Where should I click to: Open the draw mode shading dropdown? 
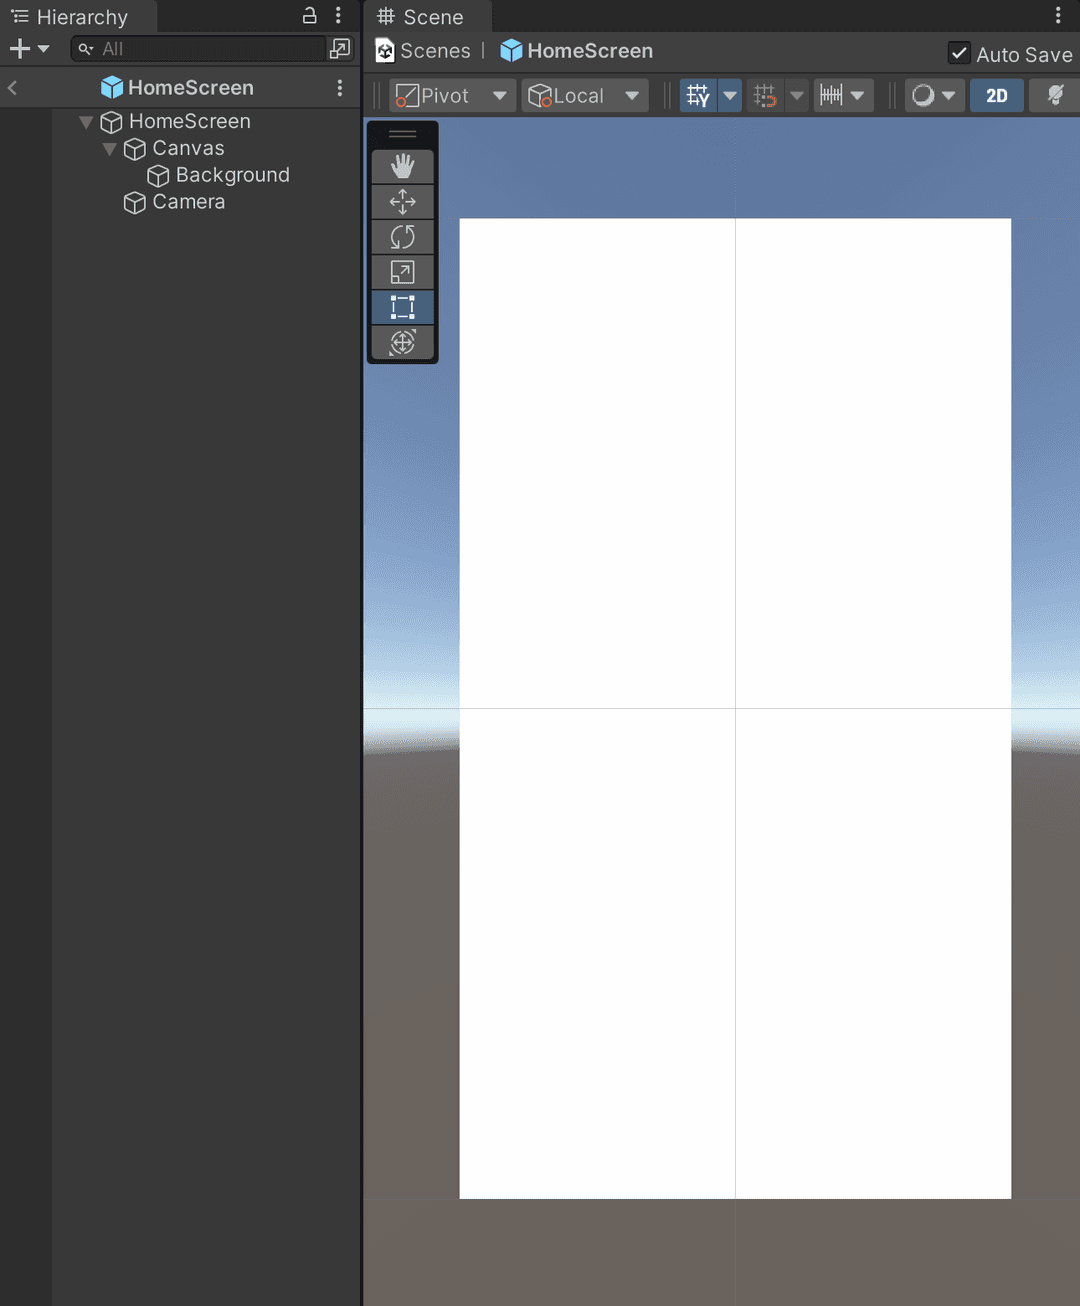934,96
